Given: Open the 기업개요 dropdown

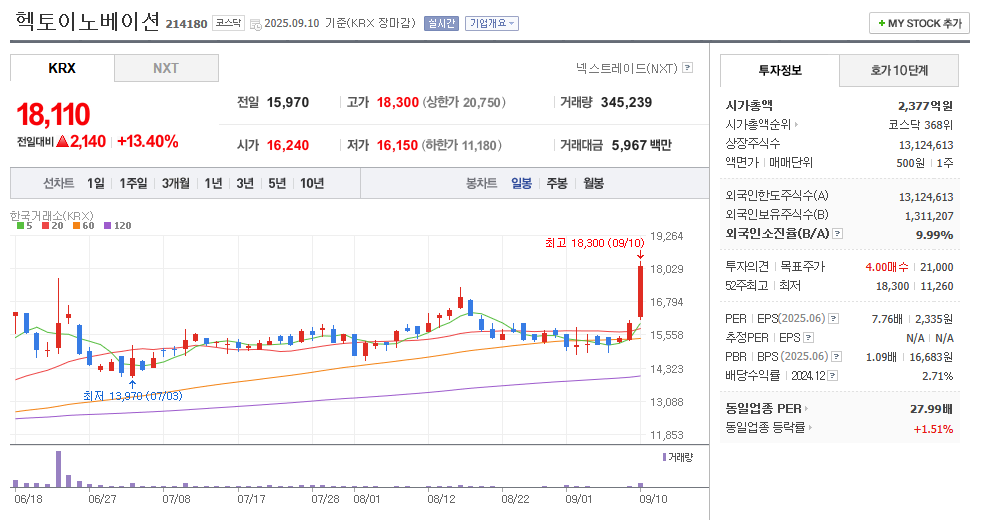Looking at the screenshot, I should point(491,23).
